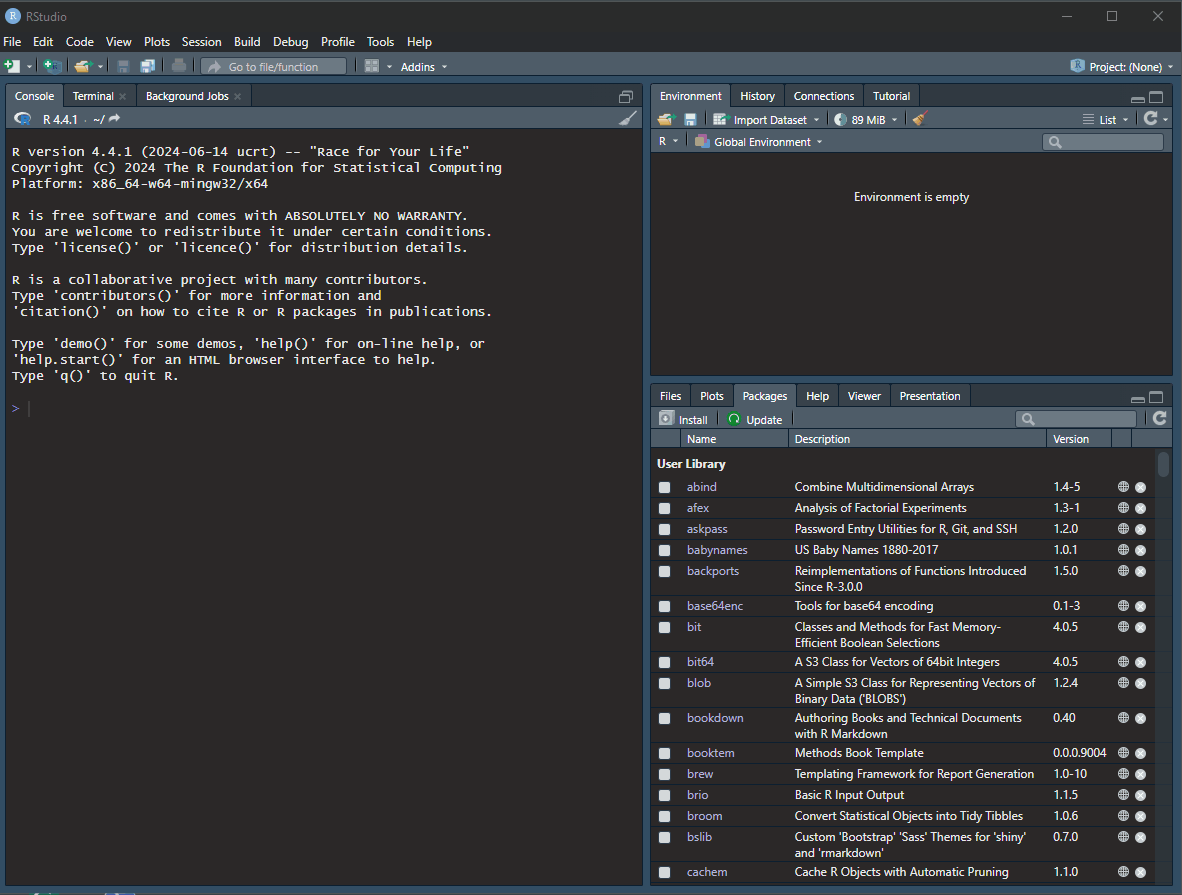Check the abind package checkbox
Screen dimensions: 1182x895
664,487
